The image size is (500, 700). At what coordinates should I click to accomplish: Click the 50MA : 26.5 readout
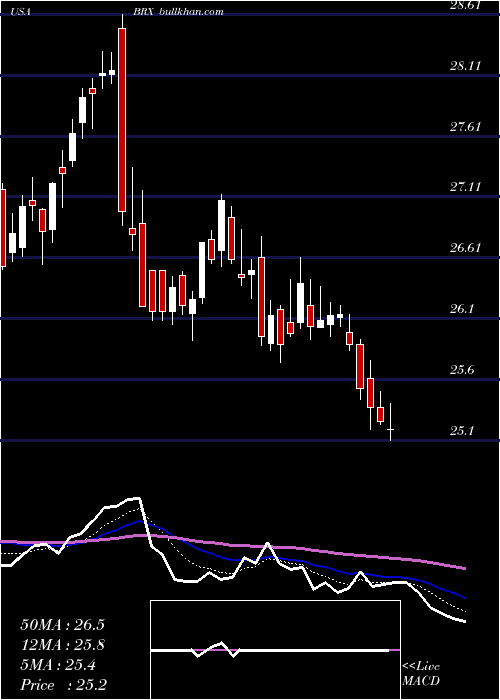62,625
